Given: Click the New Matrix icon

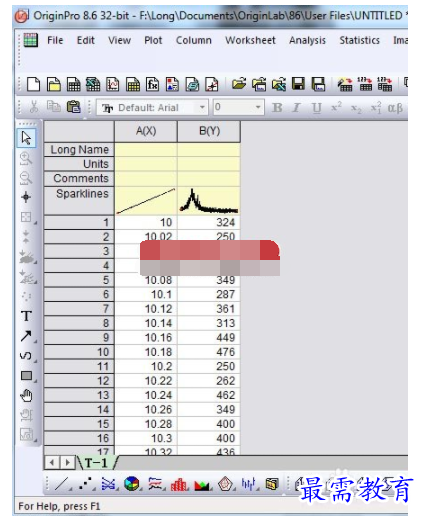Looking at the screenshot, I should [133, 84].
